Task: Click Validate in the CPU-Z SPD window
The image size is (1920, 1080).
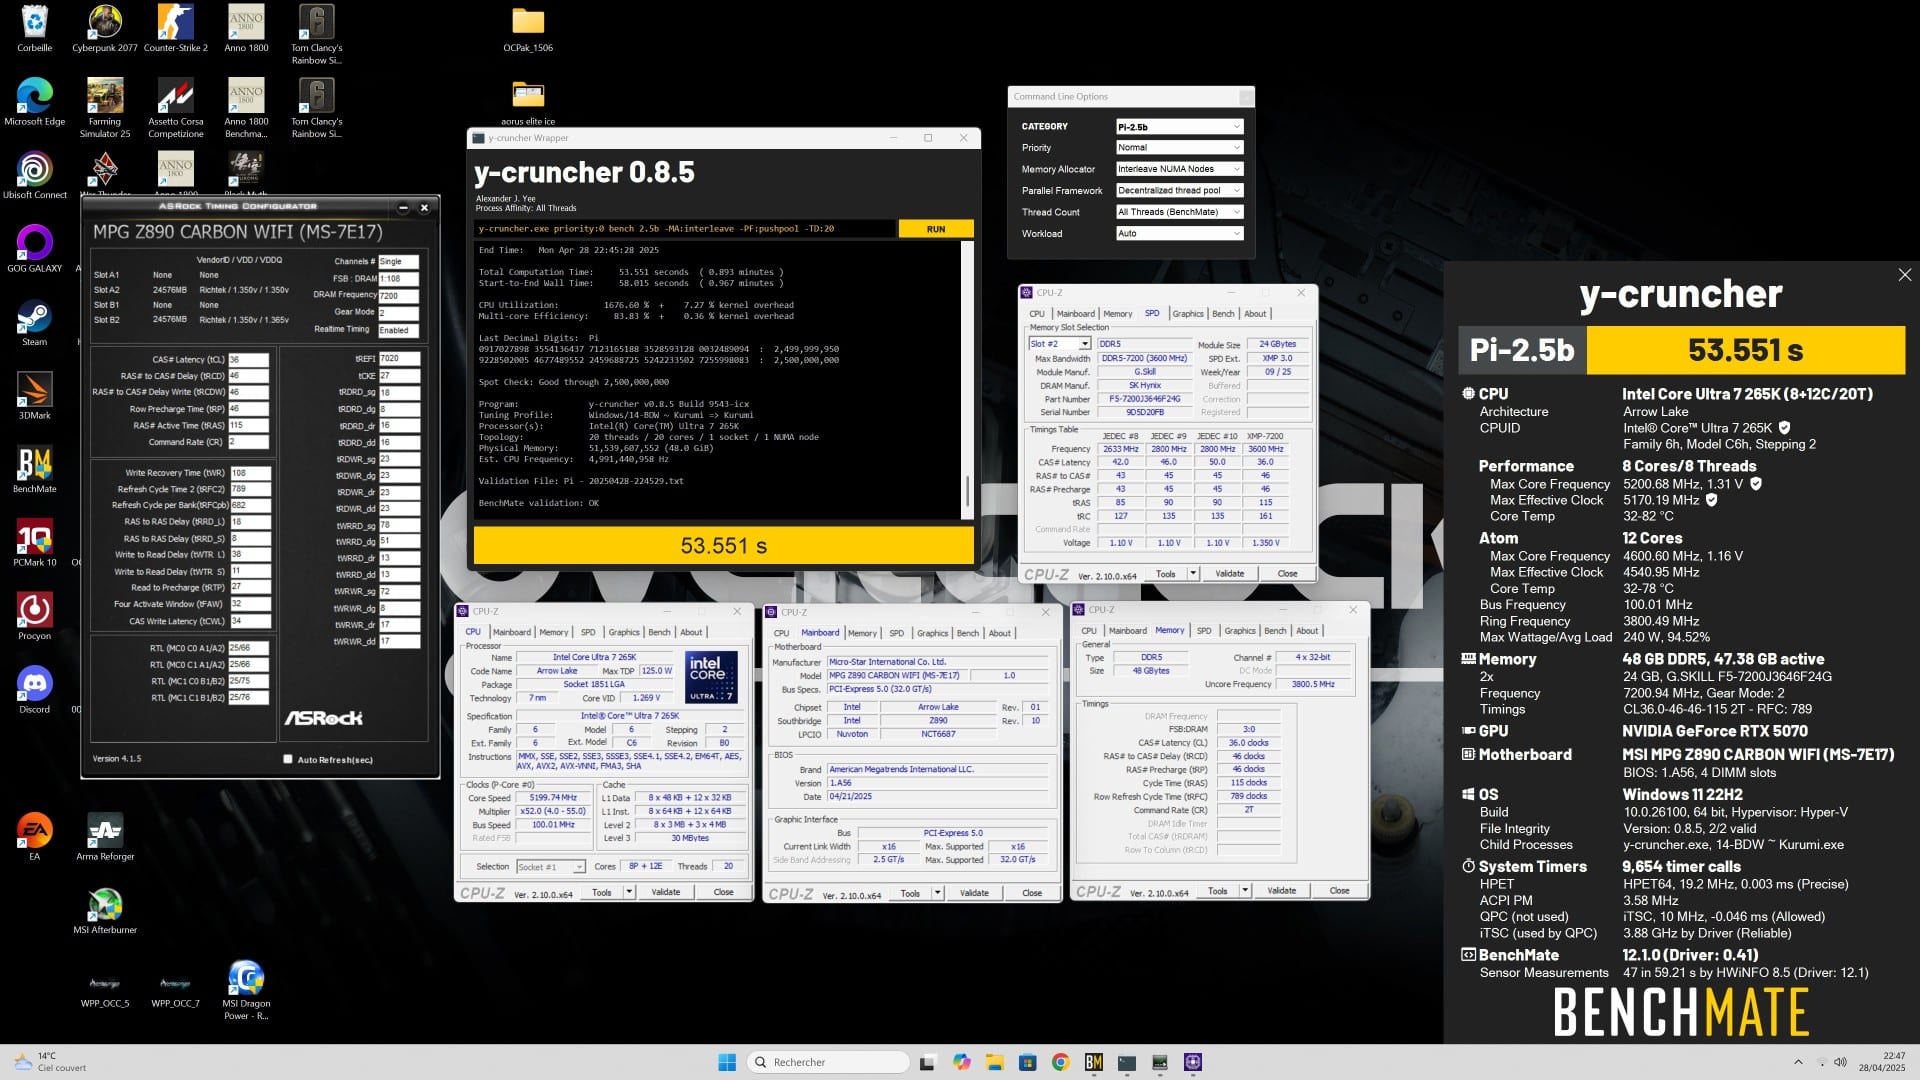Action: click(1229, 574)
